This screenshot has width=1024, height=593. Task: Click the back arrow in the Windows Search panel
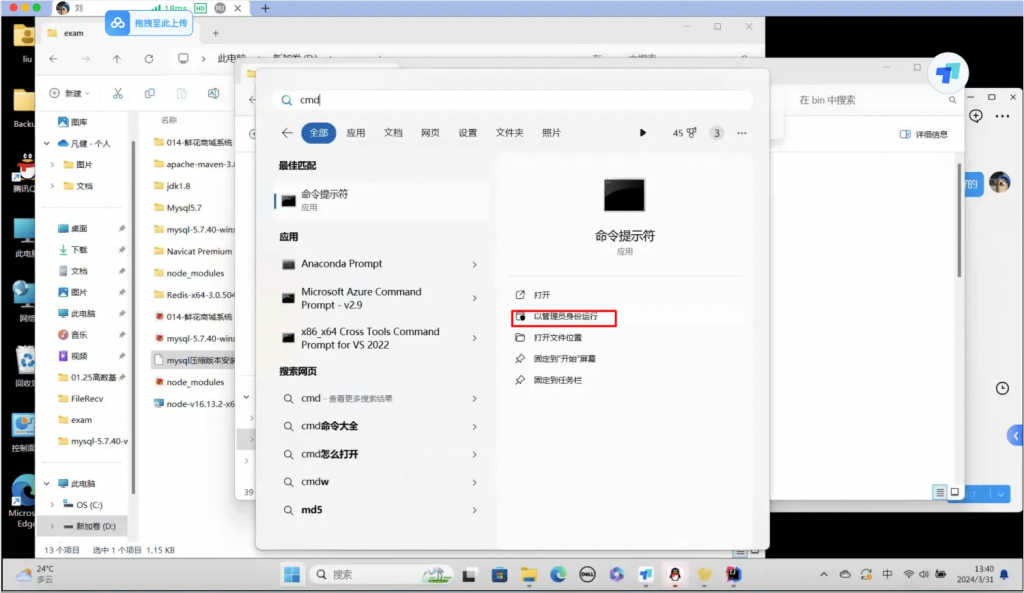point(287,132)
